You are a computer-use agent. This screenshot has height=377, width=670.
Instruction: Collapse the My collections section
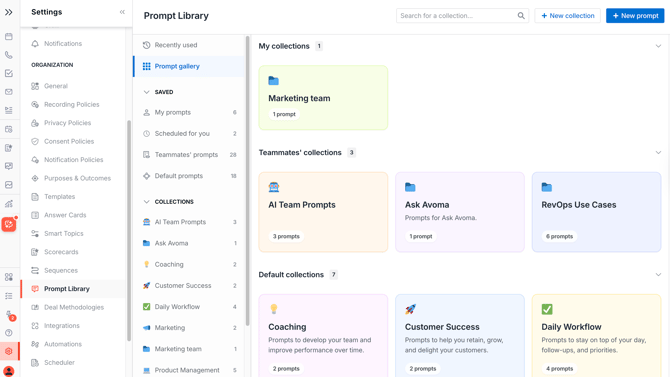(658, 46)
